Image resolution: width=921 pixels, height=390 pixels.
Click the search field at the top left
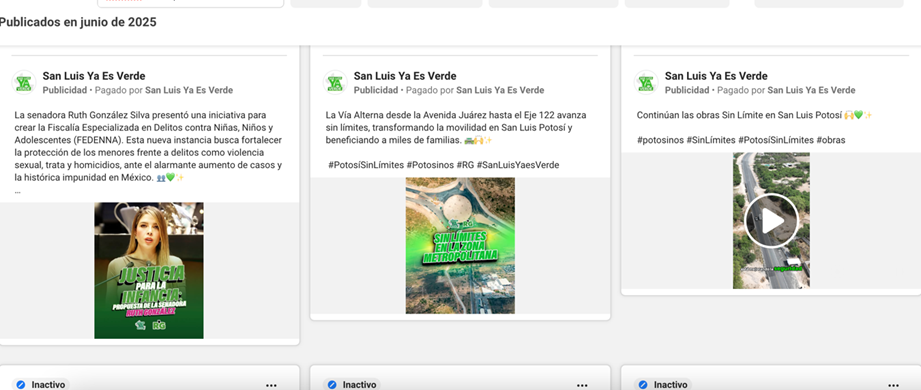click(x=190, y=3)
